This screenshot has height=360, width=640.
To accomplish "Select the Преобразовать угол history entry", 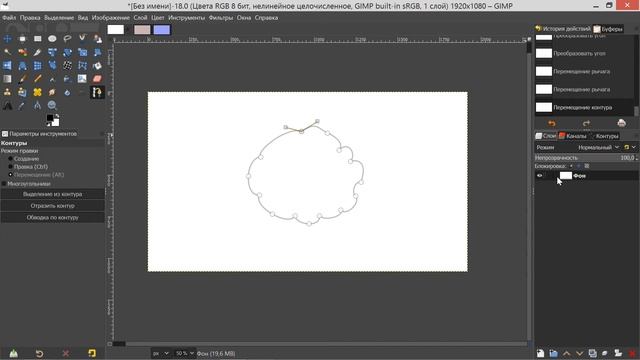I will pos(585,53).
